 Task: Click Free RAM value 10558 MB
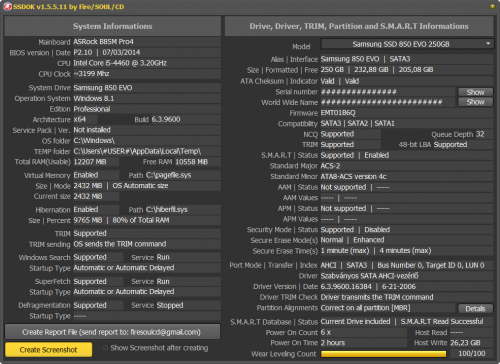(x=192, y=162)
